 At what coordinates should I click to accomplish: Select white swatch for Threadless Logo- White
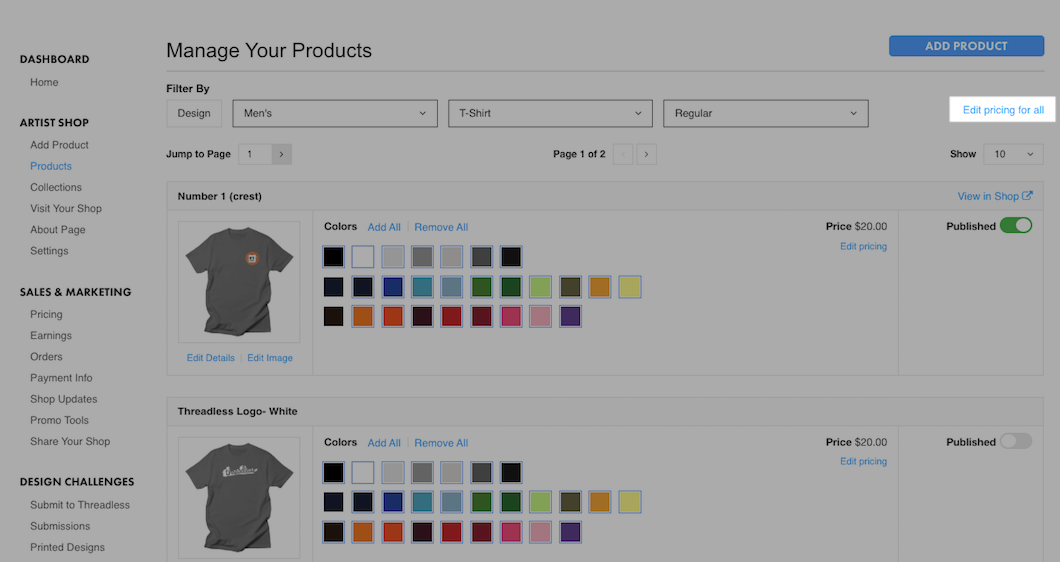click(363, 473)
